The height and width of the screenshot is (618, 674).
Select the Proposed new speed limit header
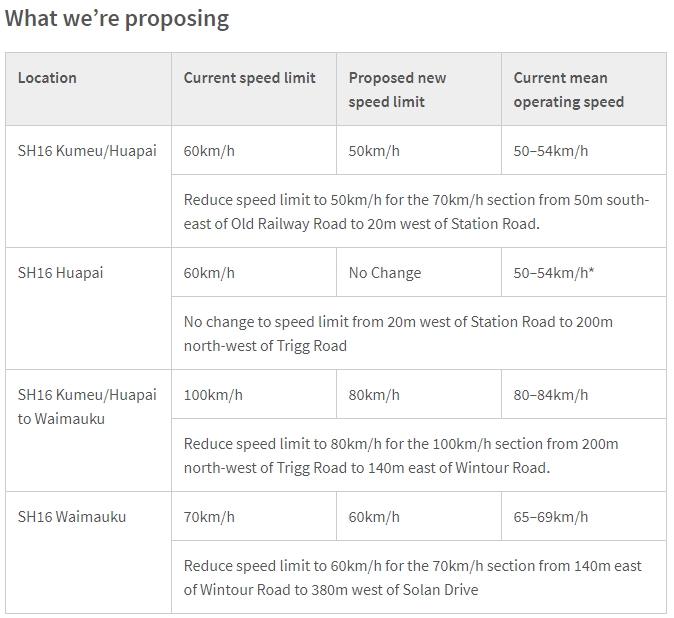coord(397,89)
